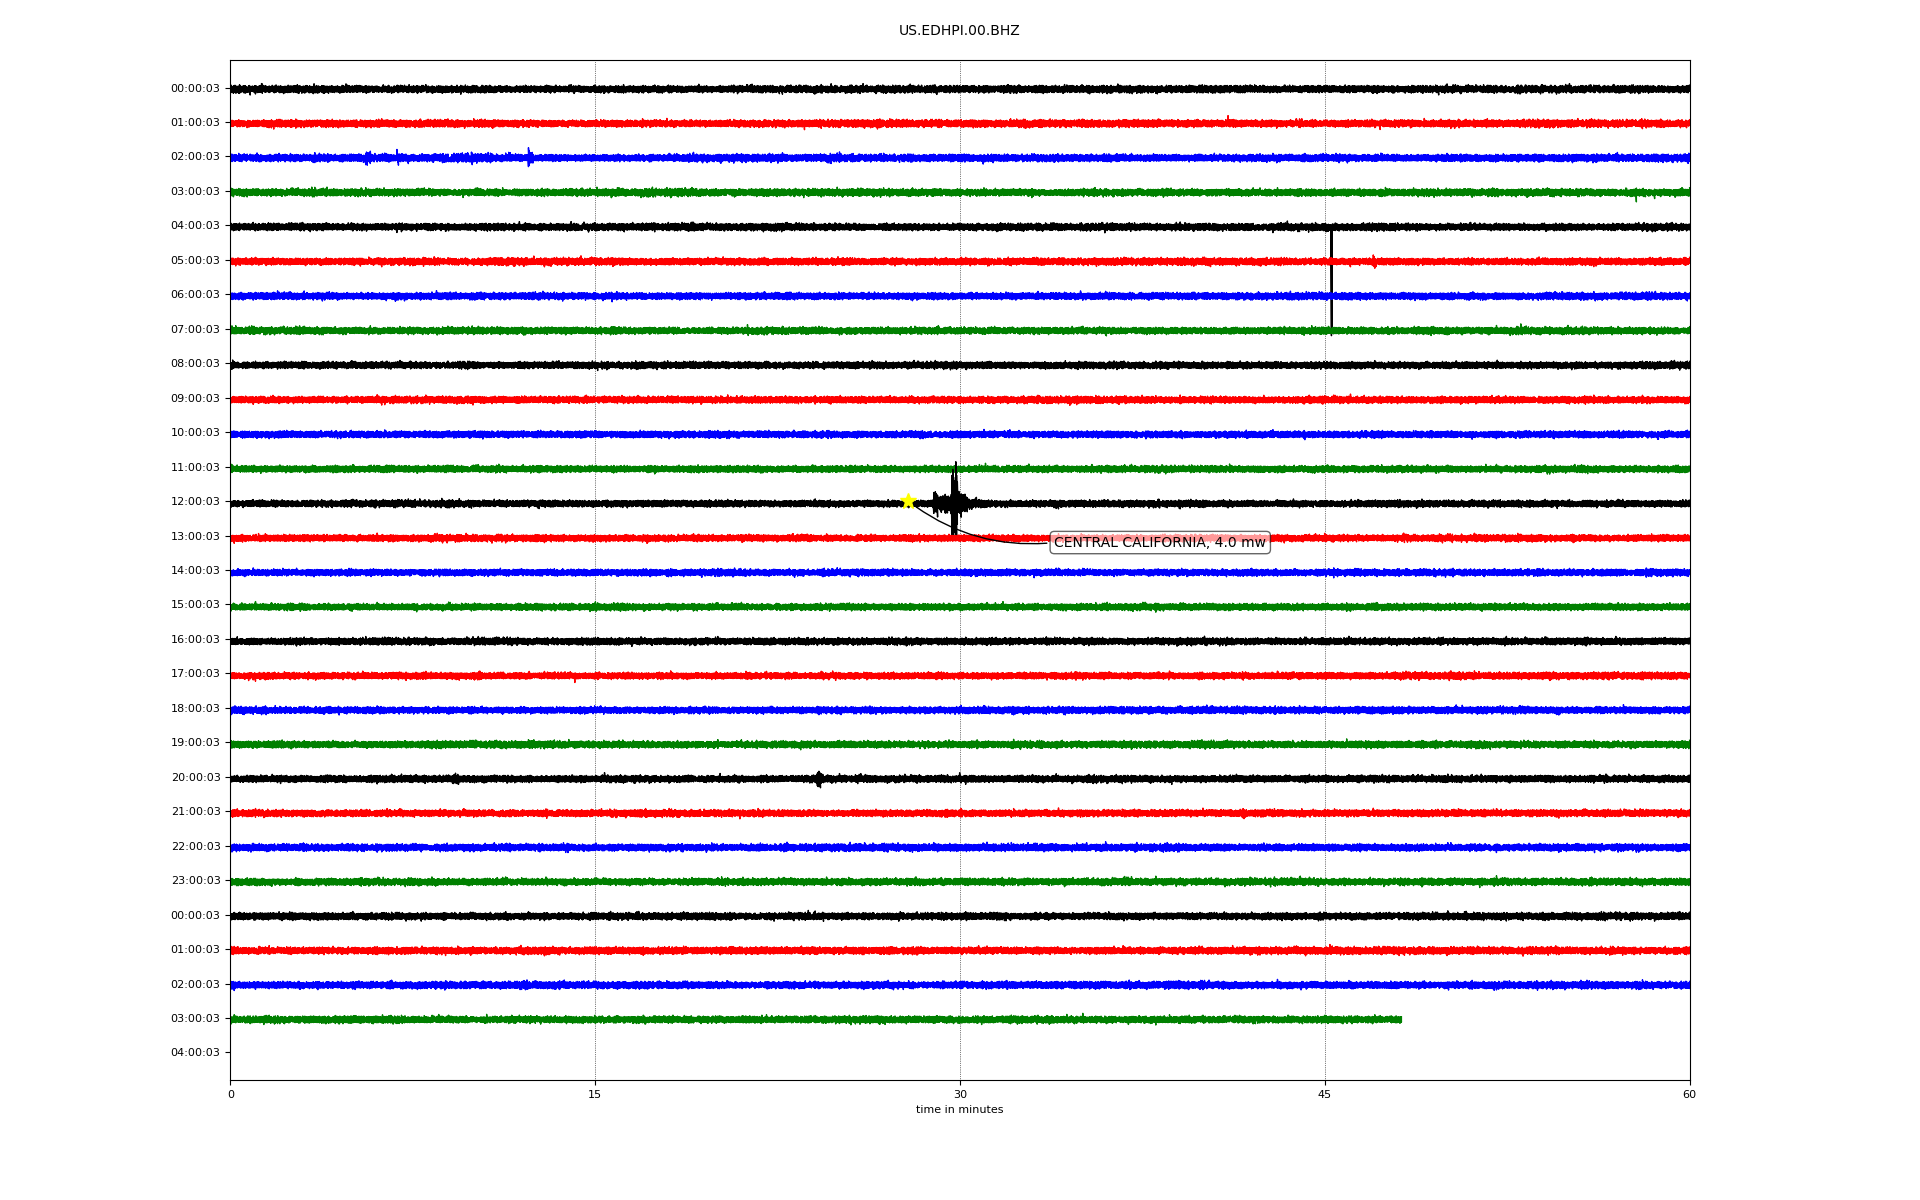The width and height of the screenshot is (1920, 1200).
Task: Click the 16:00:03 row label
Action: [195, 640]
